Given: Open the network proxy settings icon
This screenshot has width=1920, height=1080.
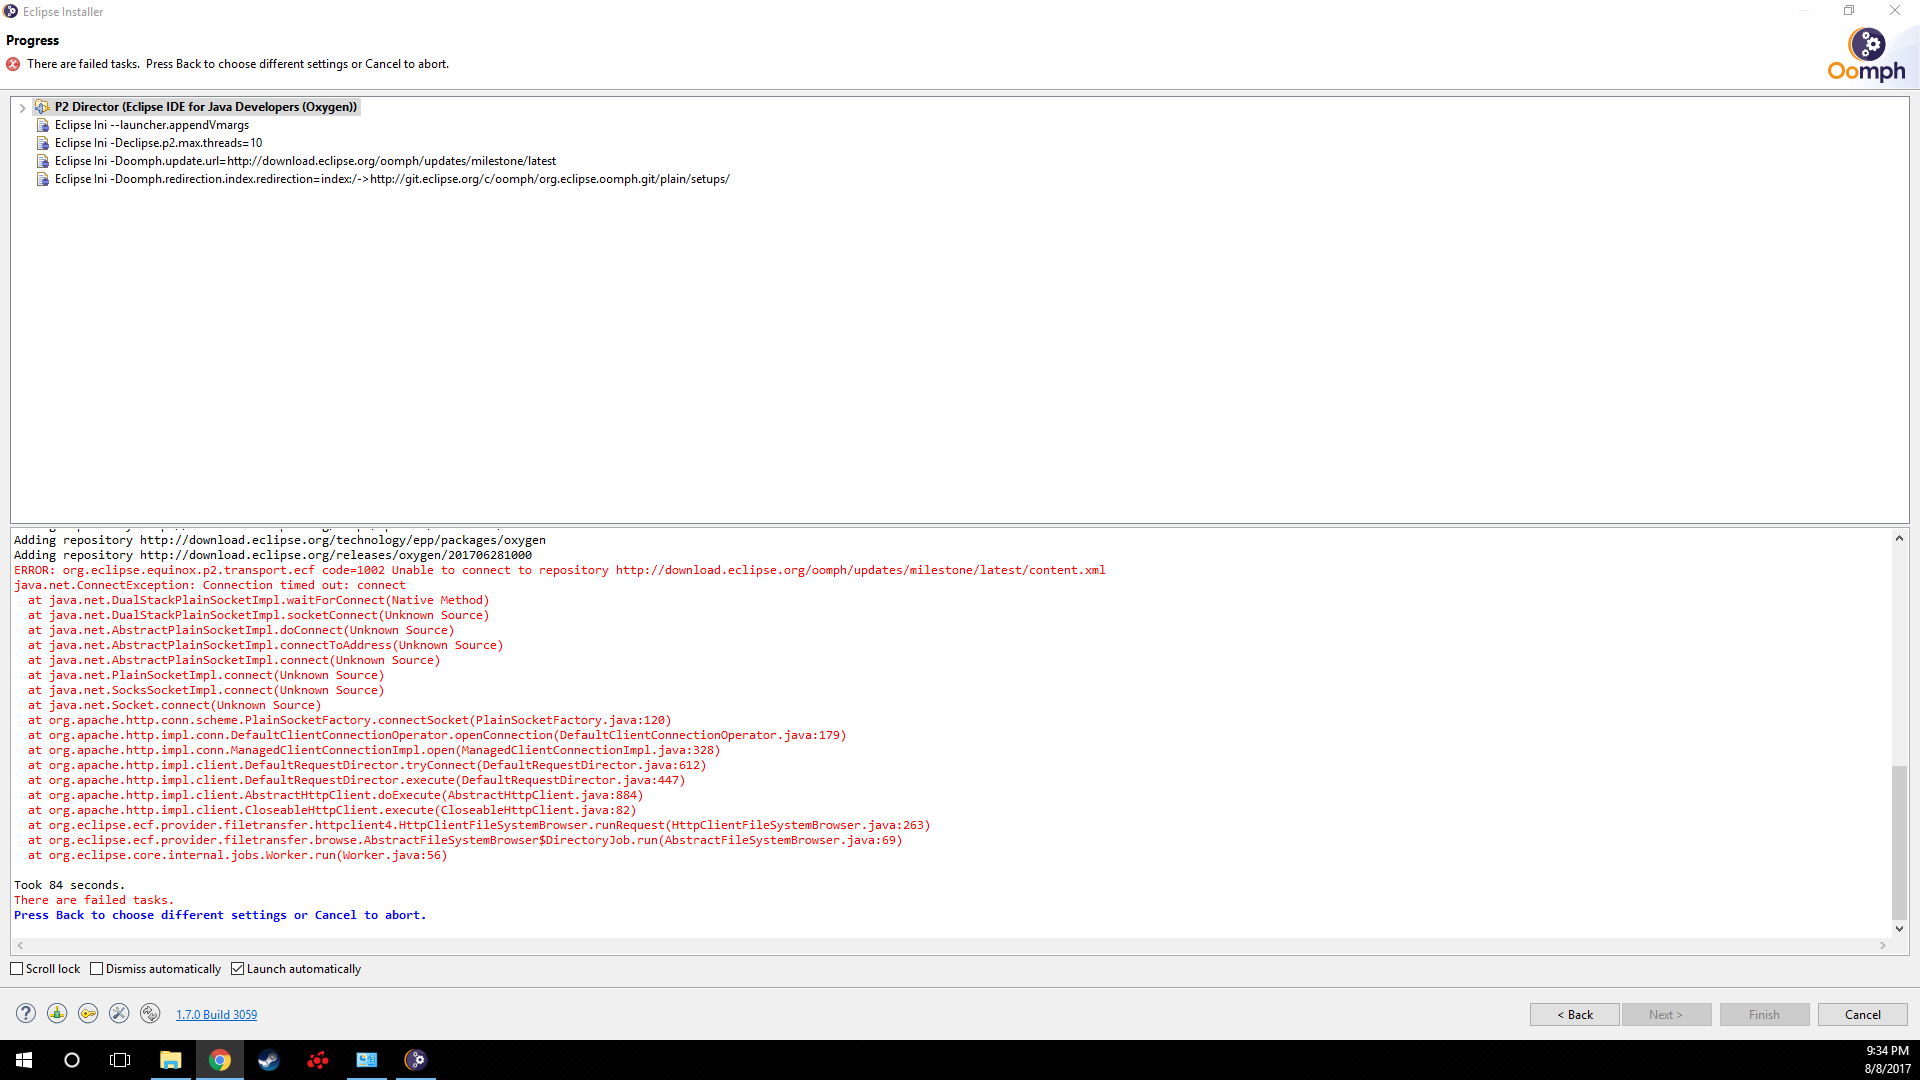Looking at the screenshot, I should point(57,1013).
